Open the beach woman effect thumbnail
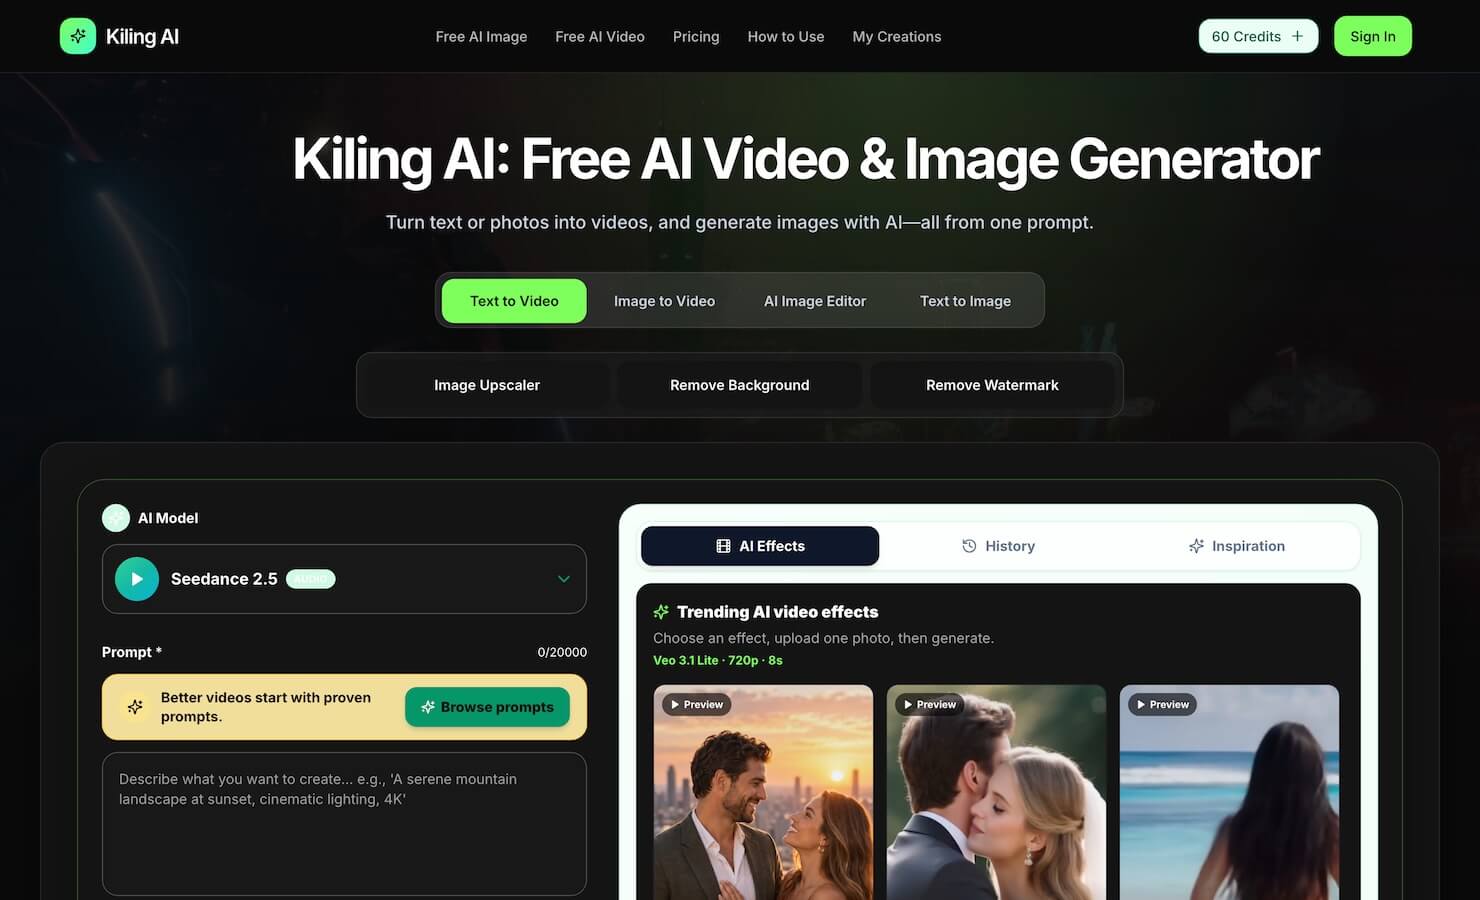The image size is (1480, 900). tap(1229, 792)
